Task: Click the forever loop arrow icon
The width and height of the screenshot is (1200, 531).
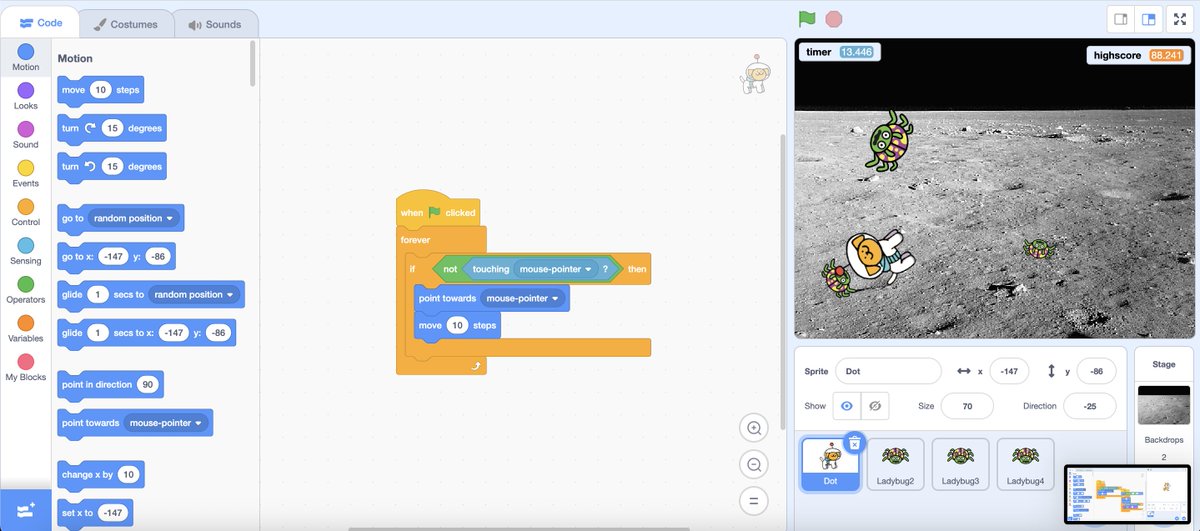Action: coord(476,367)
